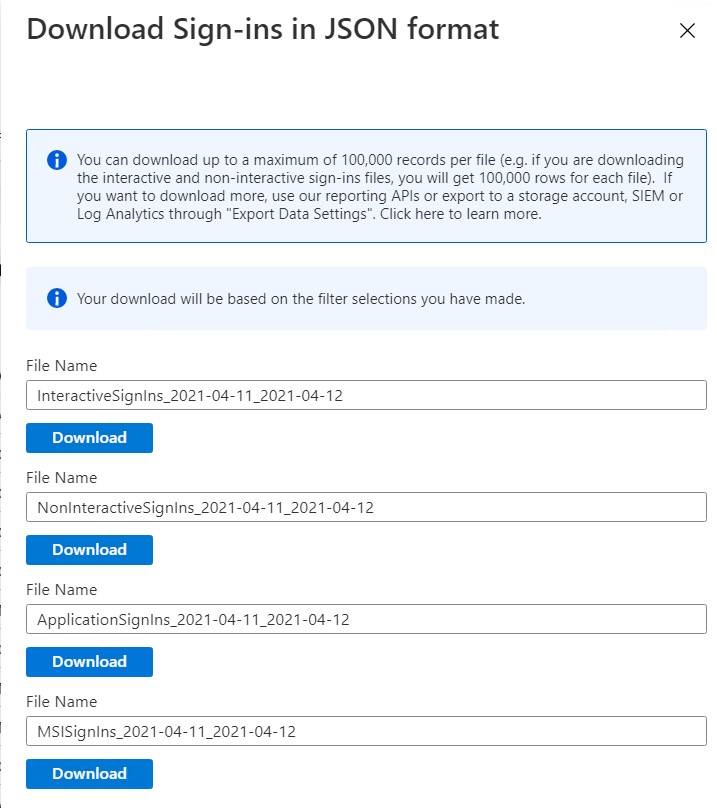Click the info icon in the 100,000 records notice
717x808 pixels.
pyautogui.click(x=57, y=160)
